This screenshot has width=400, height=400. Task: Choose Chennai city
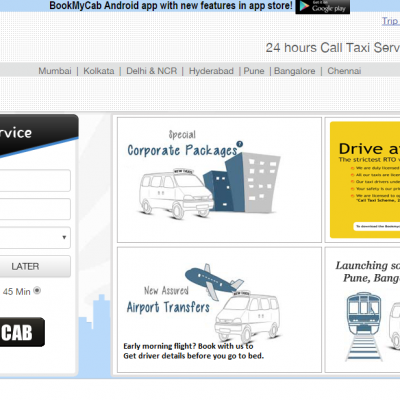tap(344, 71)
